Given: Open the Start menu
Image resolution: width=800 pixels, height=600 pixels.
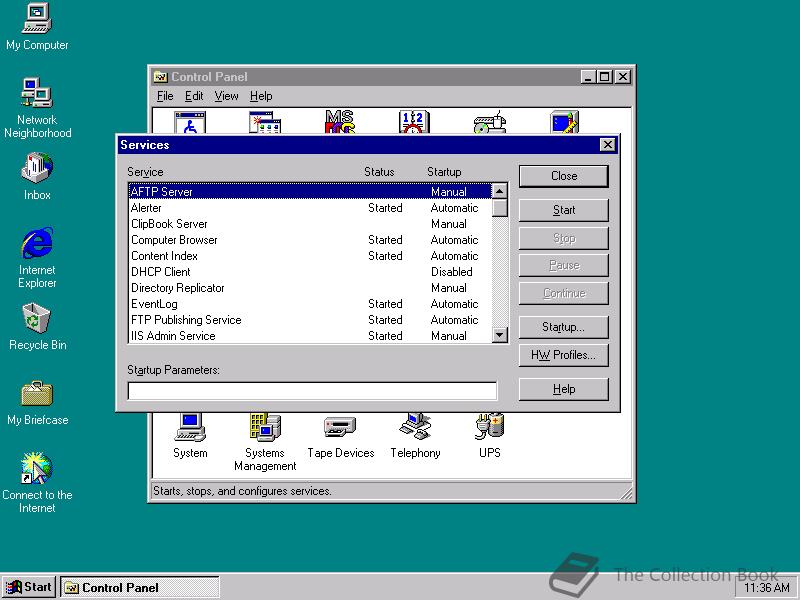Looking at the screenshot, I should (x=29, y=587).
